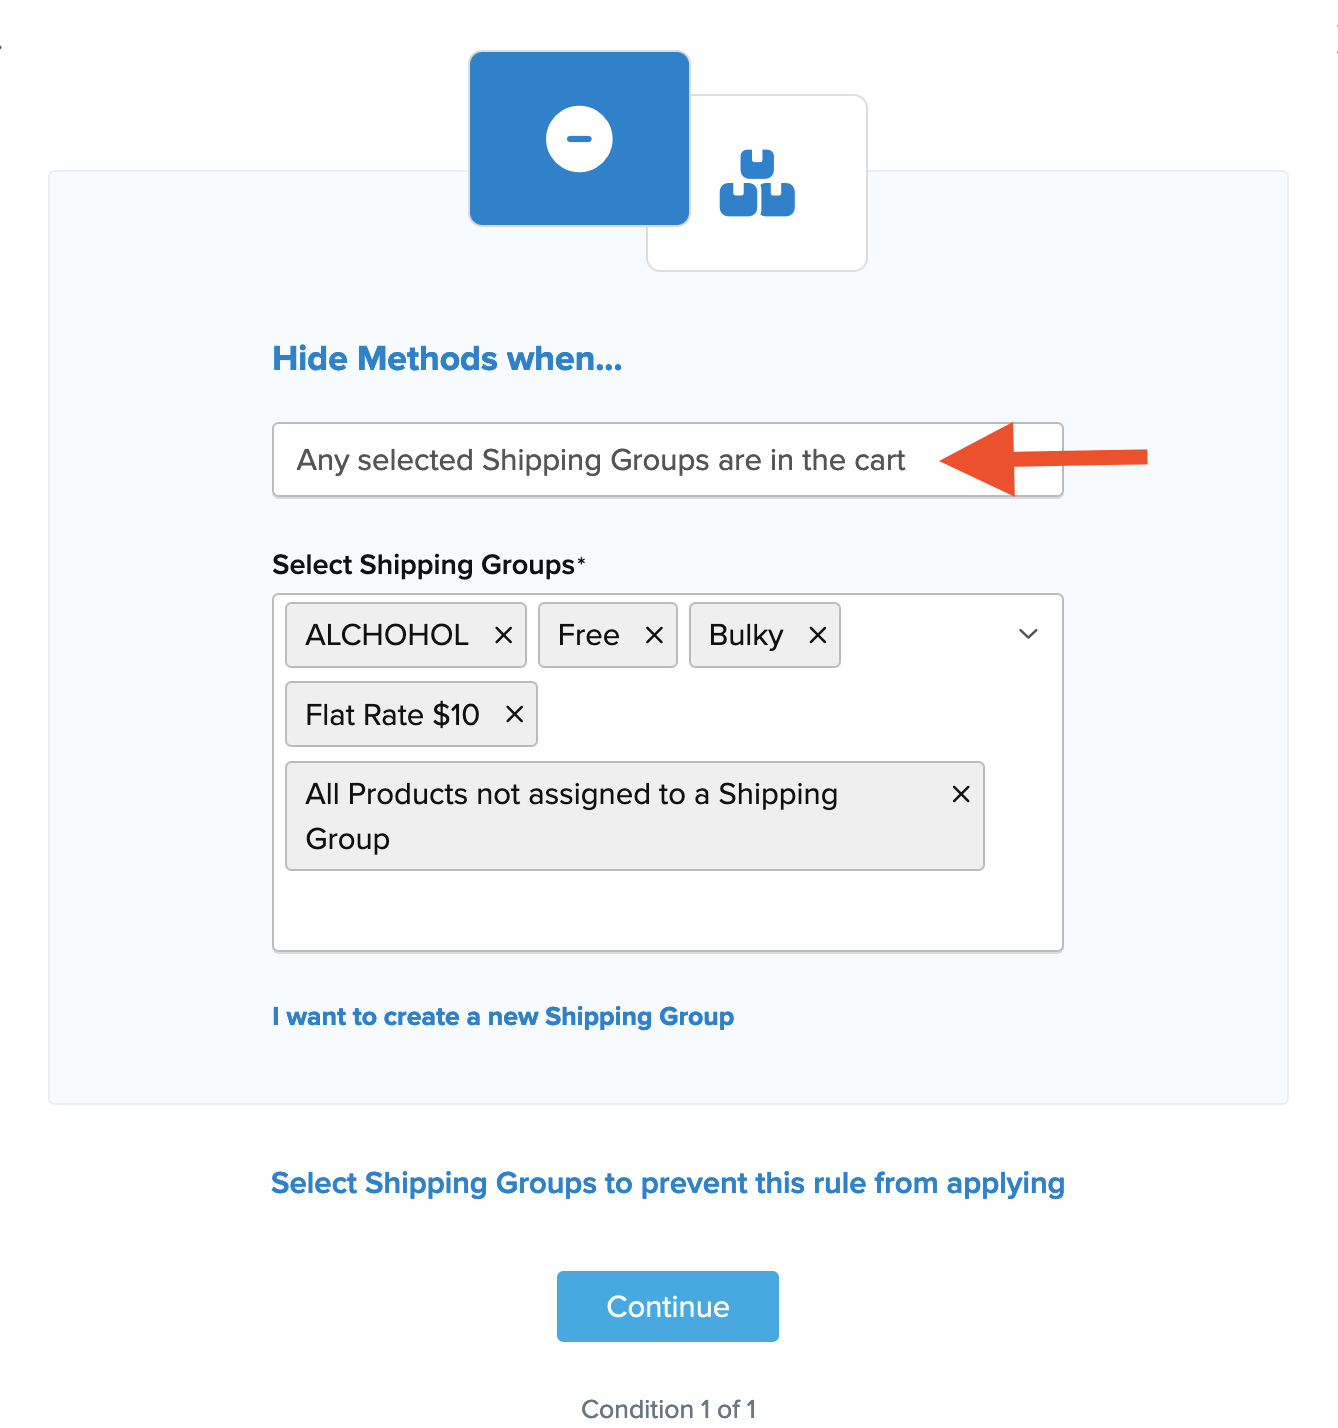Click the Hide Methods when heading
Image resolution: width=1338 pixels, height=1428 pixels.
tap(447, 359)
